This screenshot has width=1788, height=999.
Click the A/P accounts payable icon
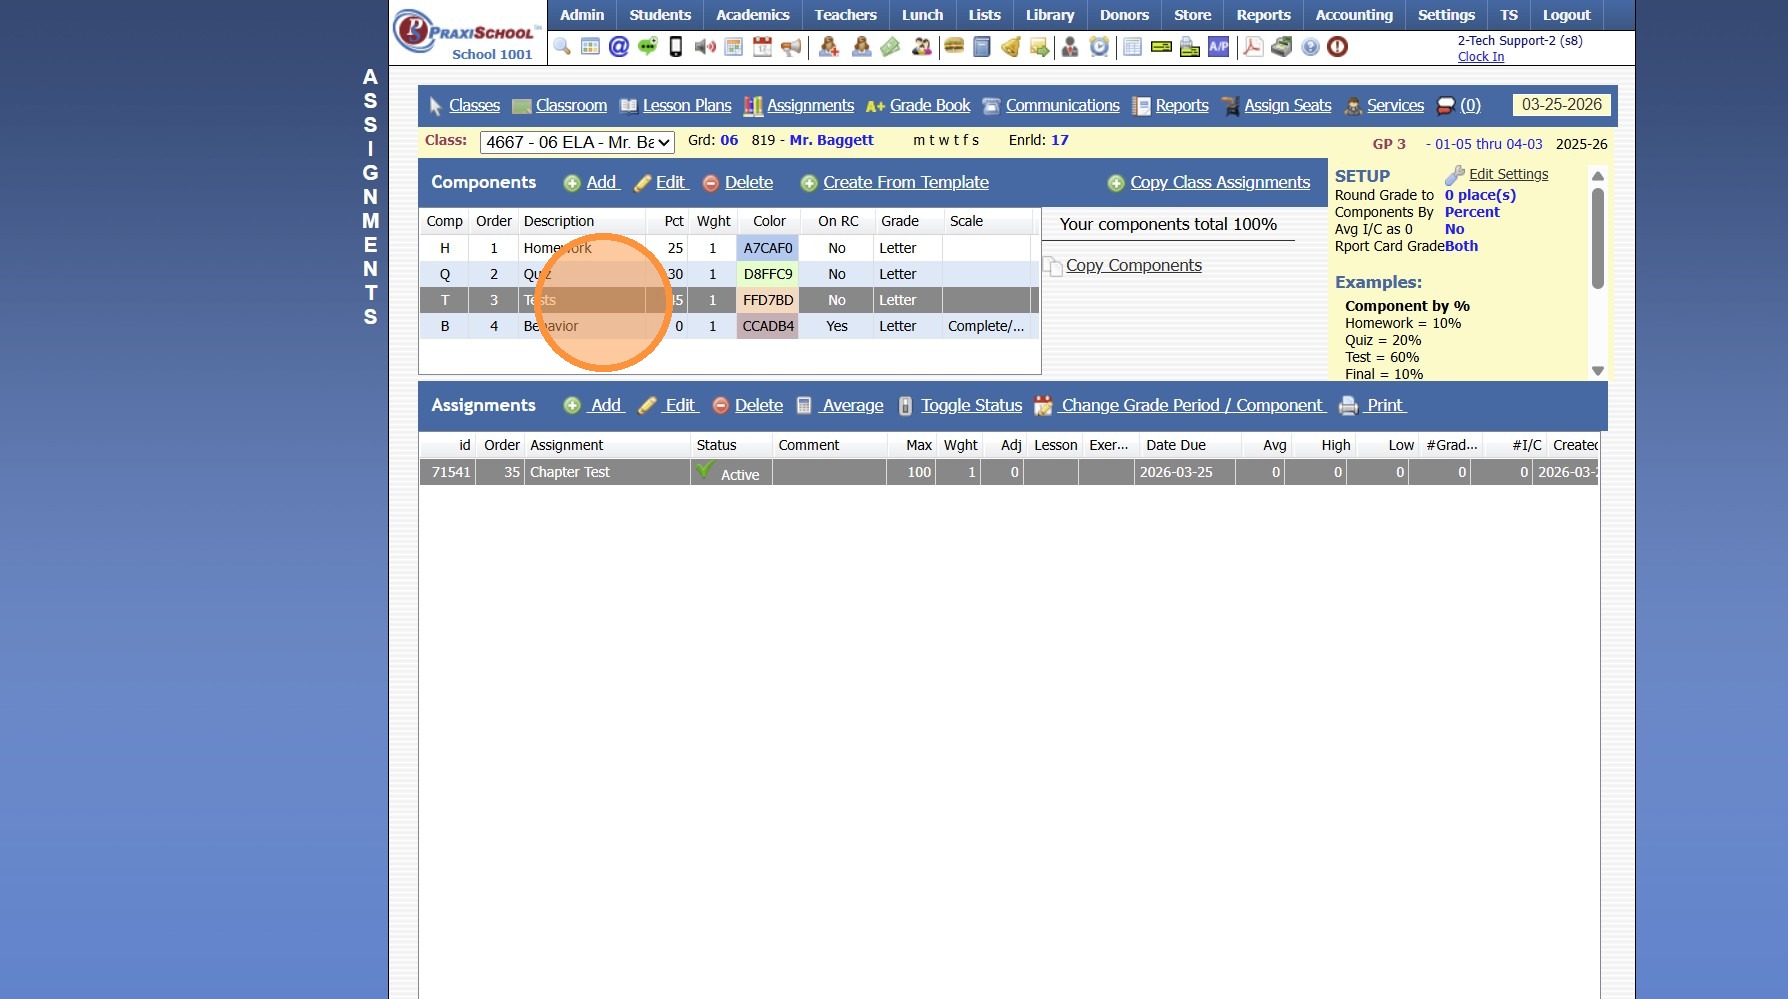(1219, 47)
